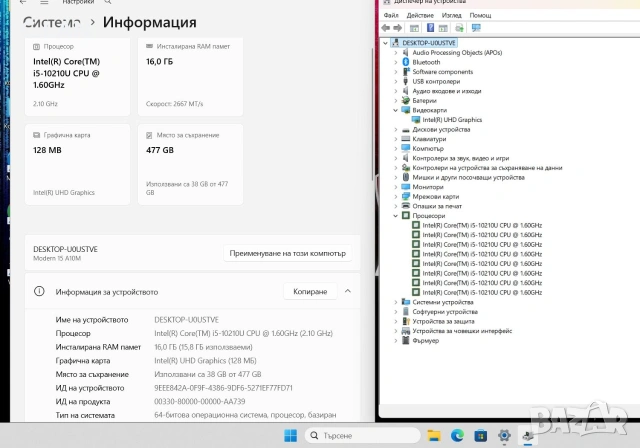This screenshot has width=640, height=448.
Task: Open the Файл menu
Action: [x=391, y=16]
